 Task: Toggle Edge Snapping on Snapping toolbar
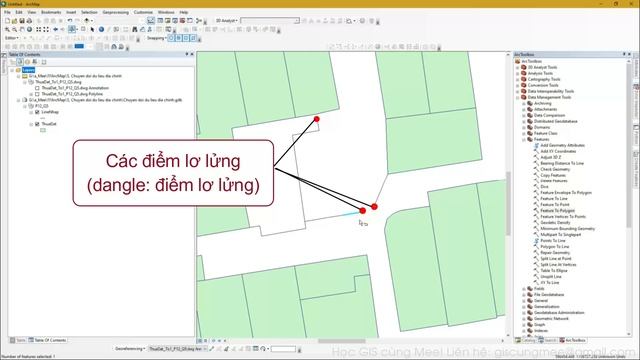[193, 38]
